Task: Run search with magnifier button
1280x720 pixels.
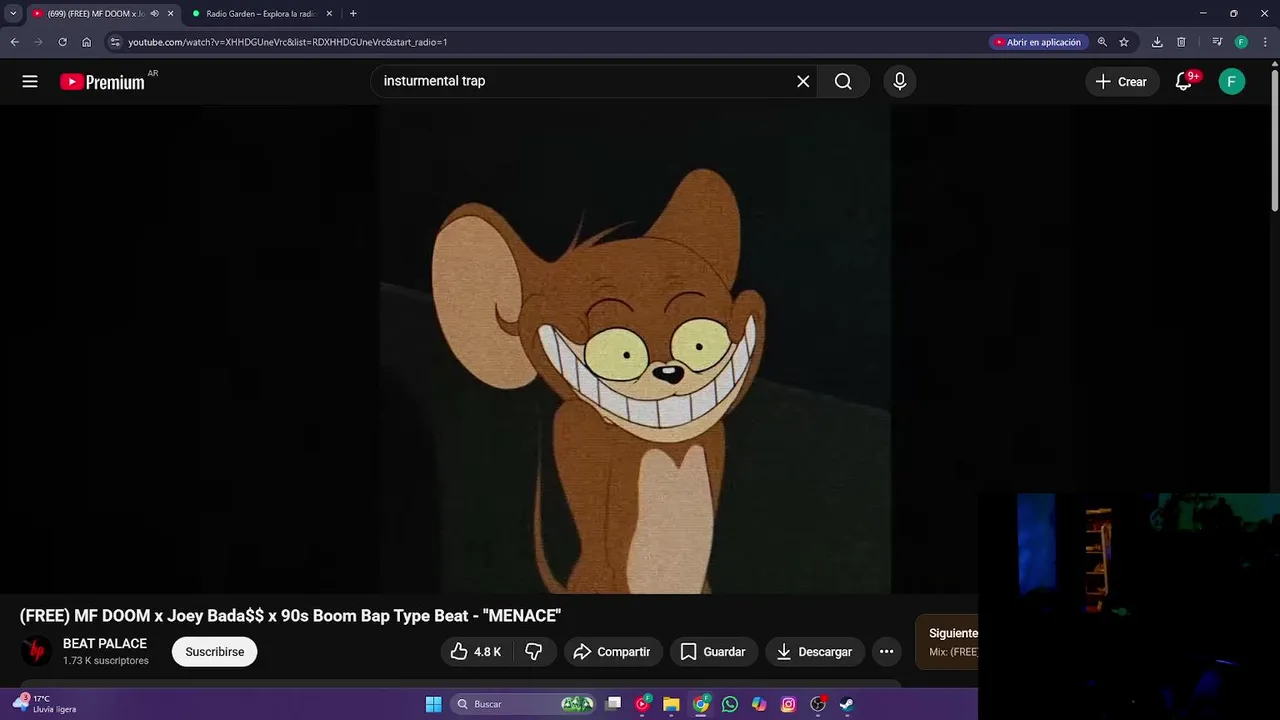Action: [843, 82]
